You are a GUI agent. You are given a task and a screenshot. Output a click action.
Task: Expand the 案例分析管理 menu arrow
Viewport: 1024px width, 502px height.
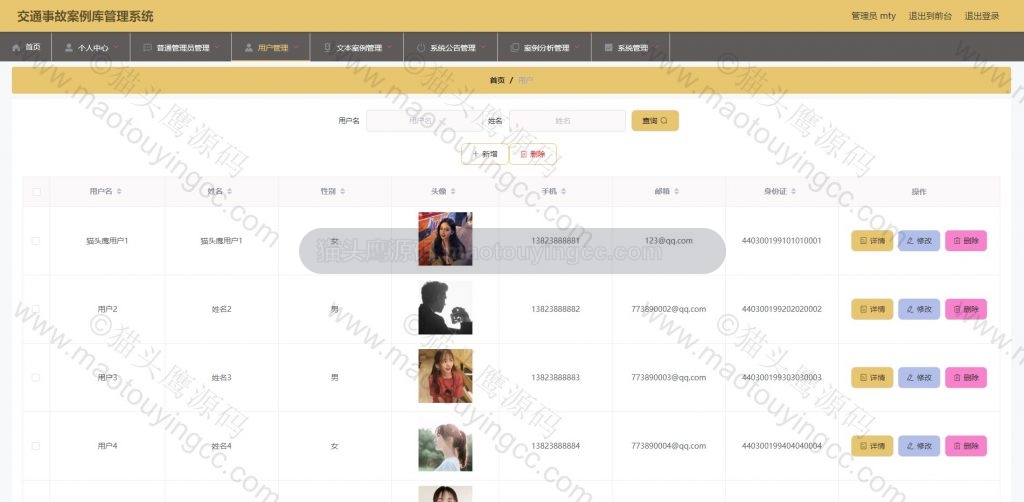point(577,47)
